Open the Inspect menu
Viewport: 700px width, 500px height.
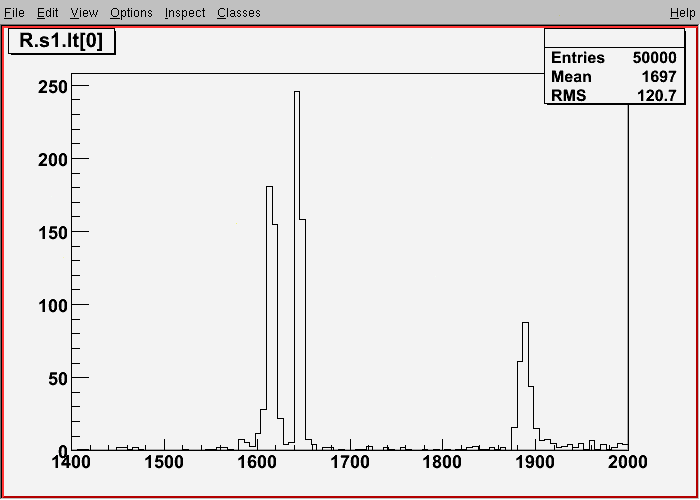tap(185, 13)
